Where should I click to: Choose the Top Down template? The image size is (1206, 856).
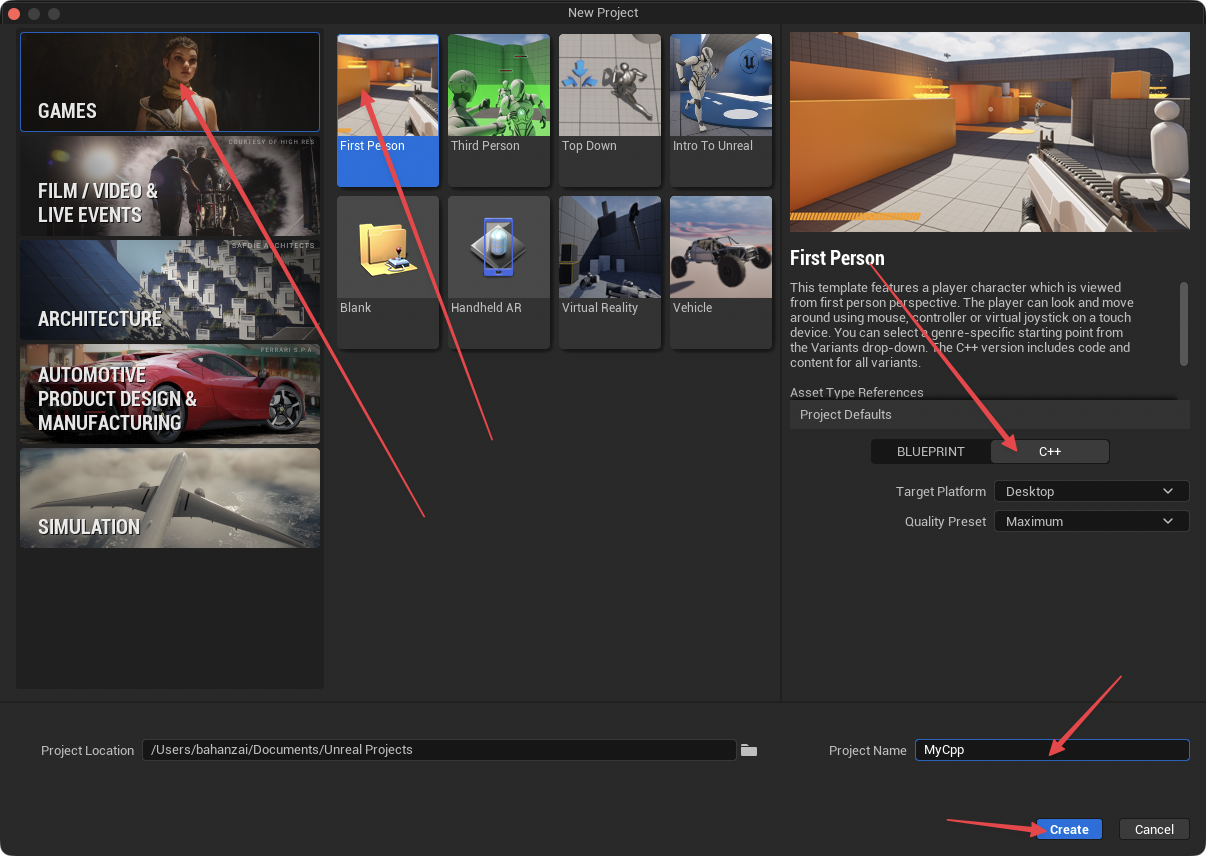tap(610, 110)
